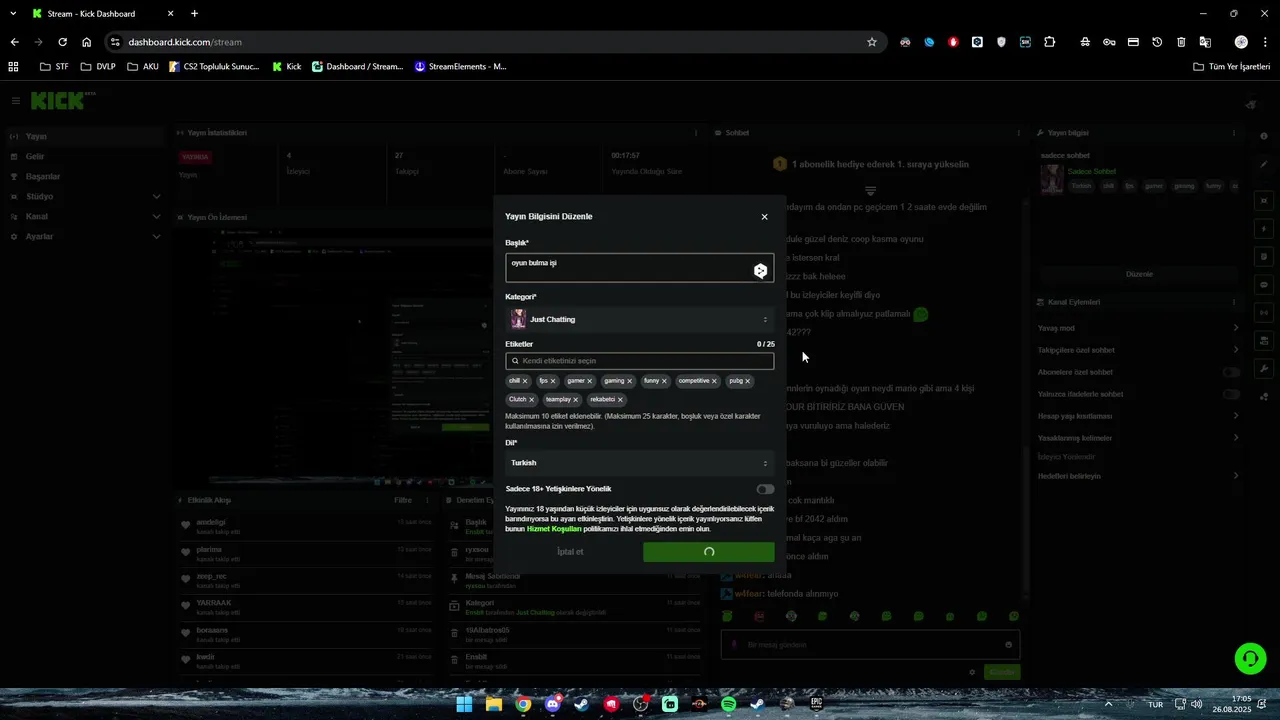Toggle Abonelere özel sohbet switch

(x=1232, y=372)
